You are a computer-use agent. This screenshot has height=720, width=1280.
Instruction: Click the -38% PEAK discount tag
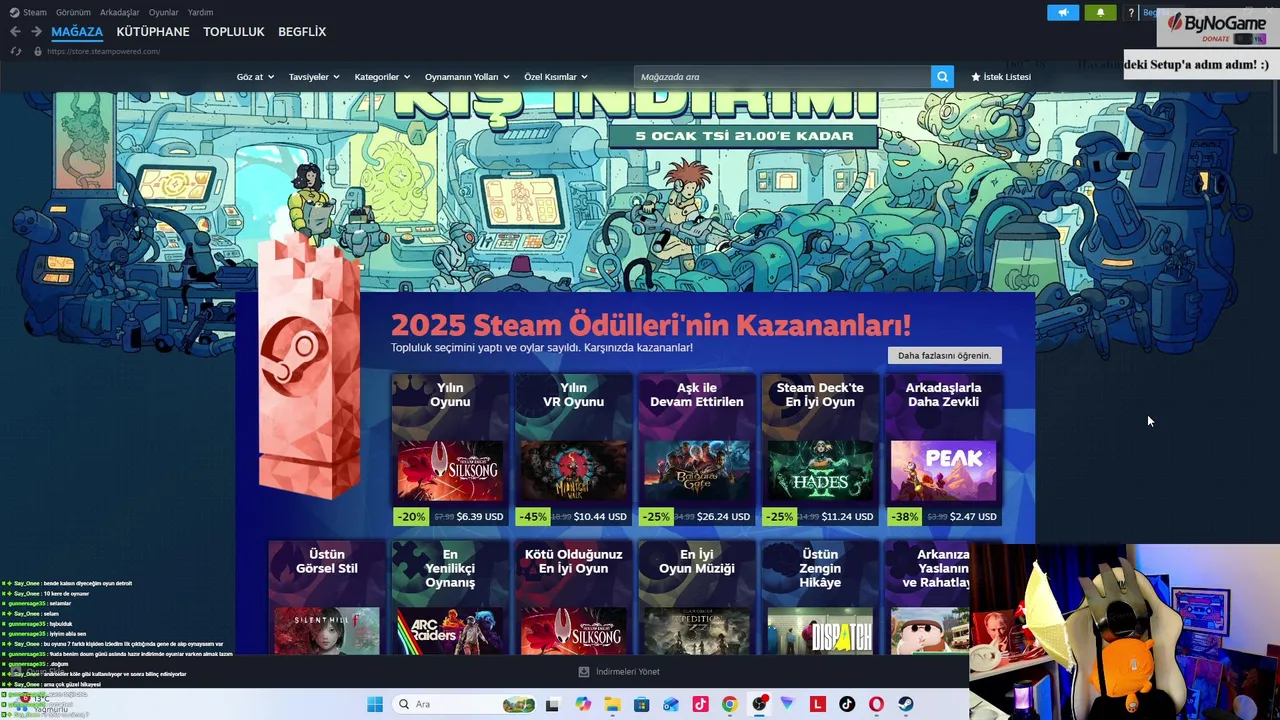tap(905, 517)
